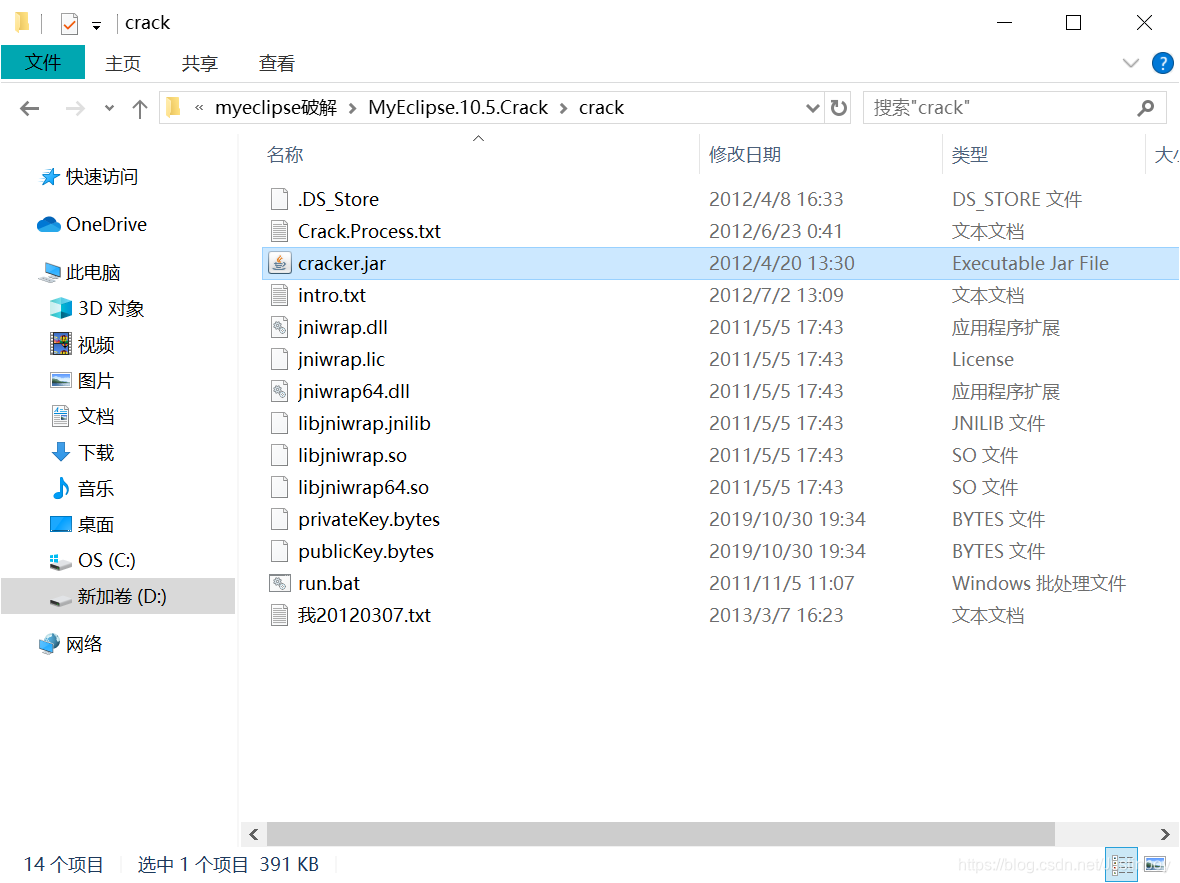The height and width of the screenshot is (883, 1180).
Task: Click the jniwrap64.dll file icon
Action: pos(279,391)
